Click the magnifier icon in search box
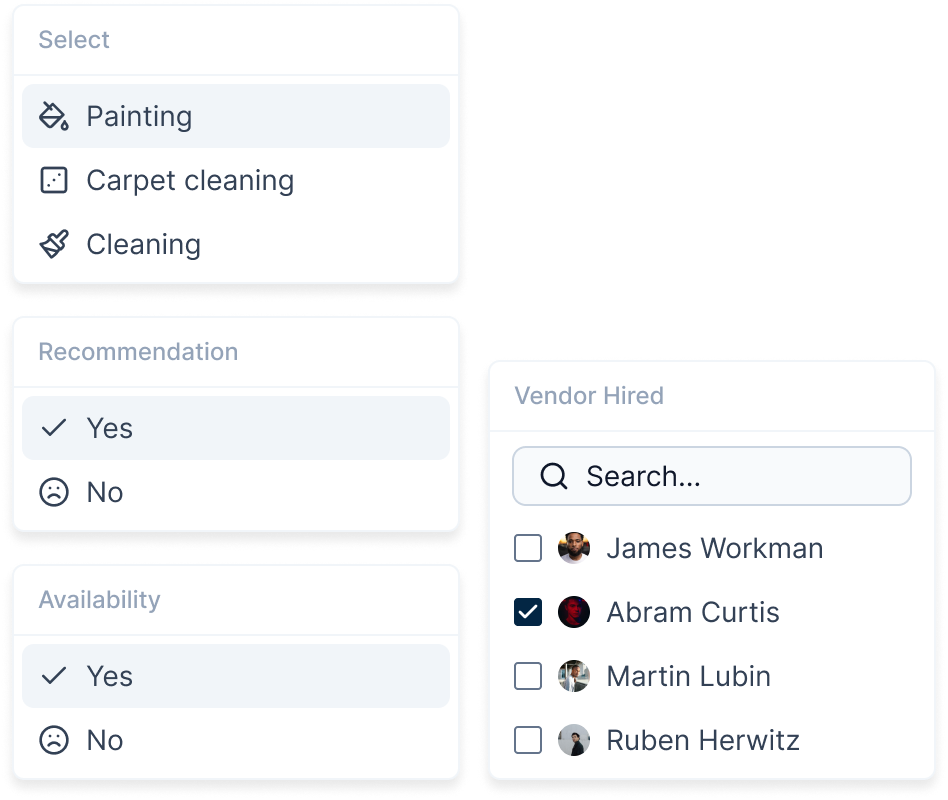The image size is (948, 800). point(553,476)
